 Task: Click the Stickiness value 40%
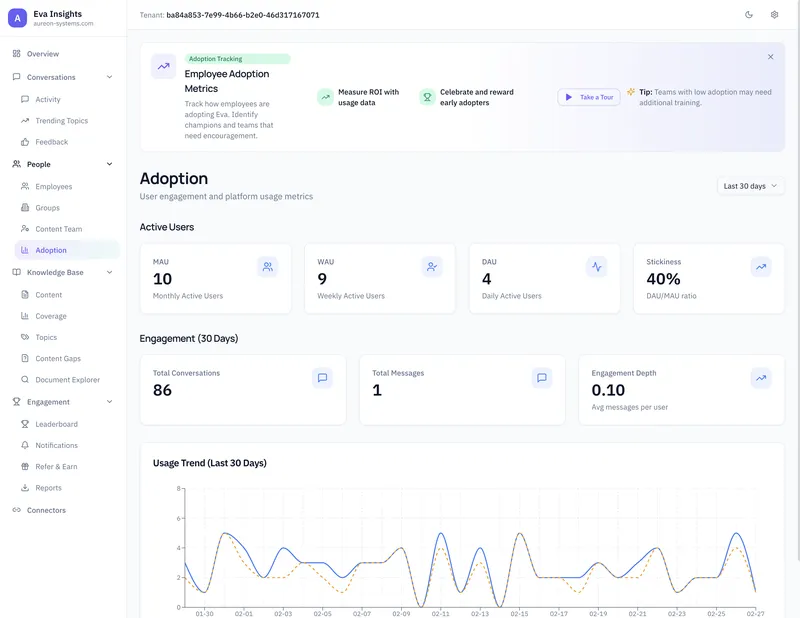[x=663, y=279]
